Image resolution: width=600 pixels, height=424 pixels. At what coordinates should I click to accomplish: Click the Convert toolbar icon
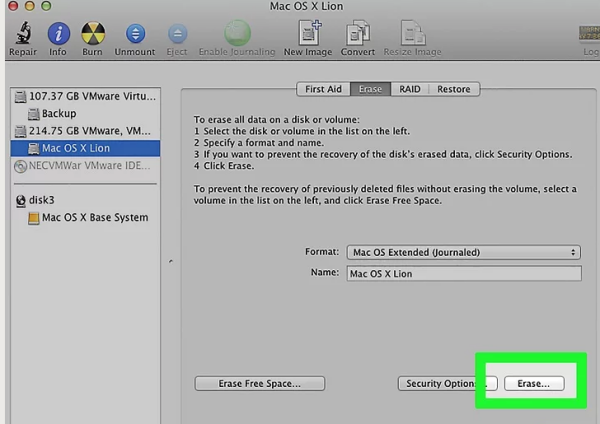click(358, 33)
